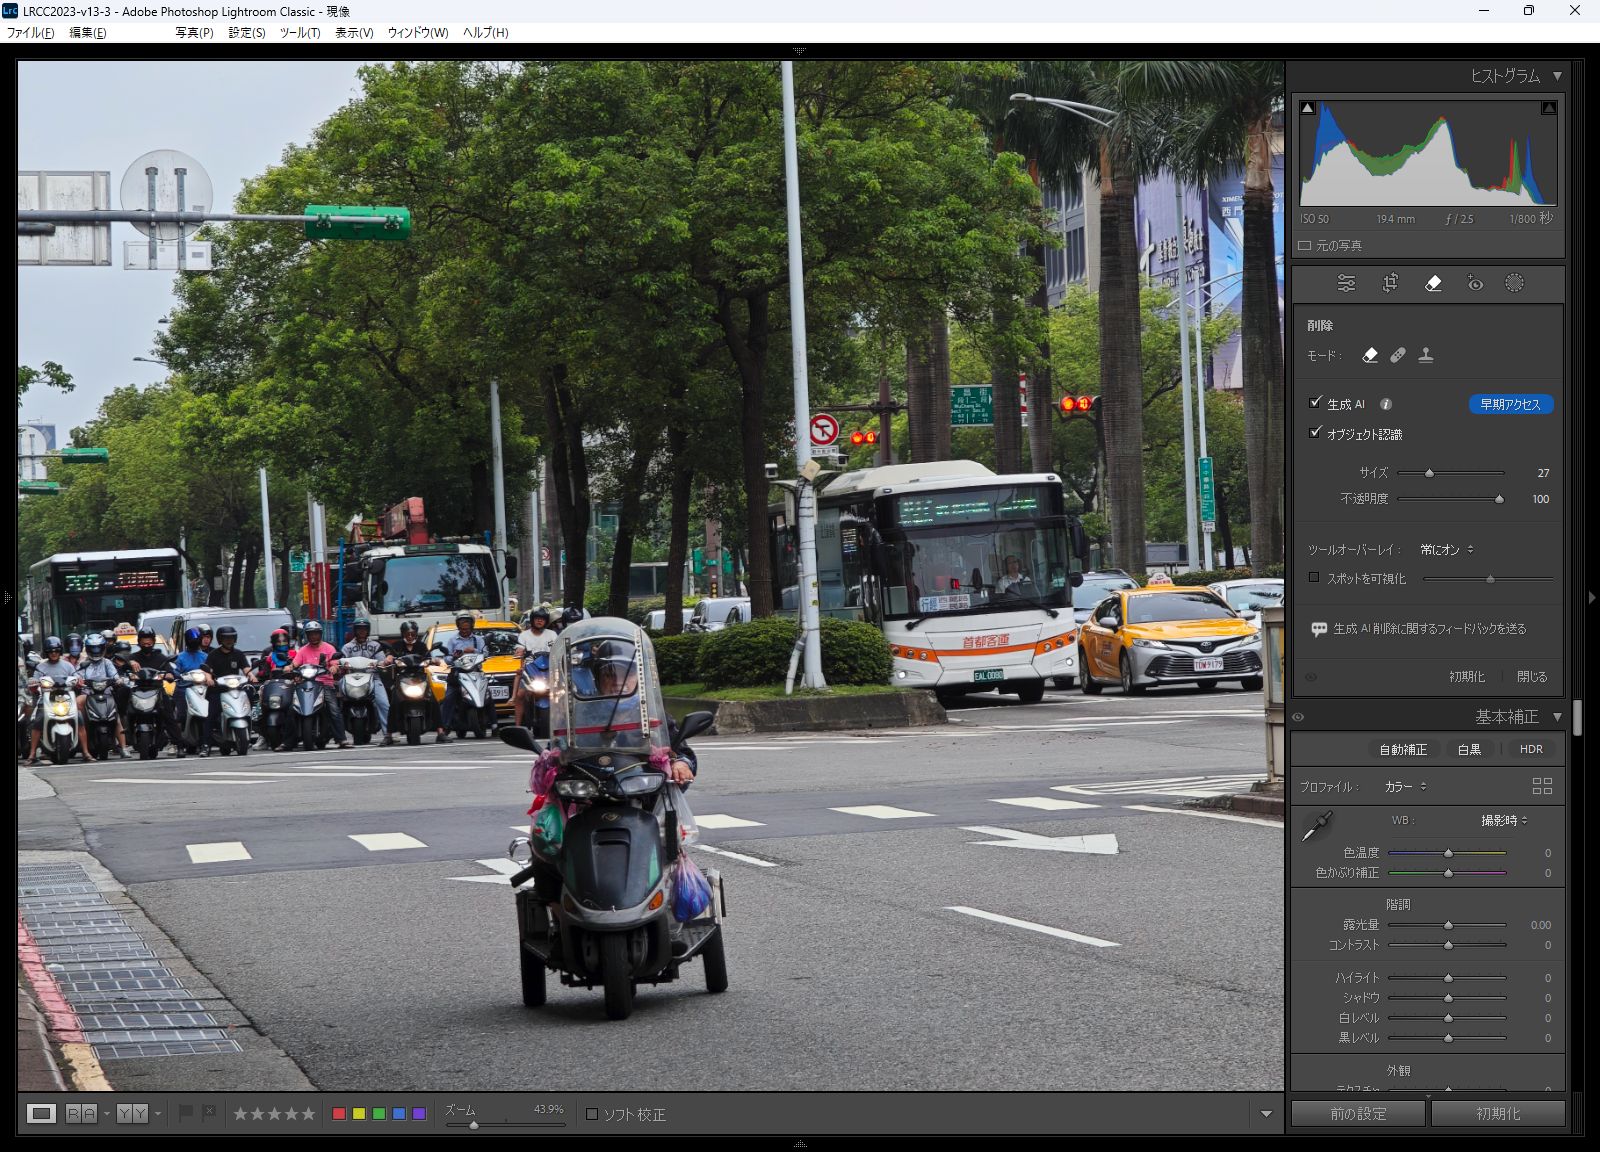
Task: Disable the オブジェクト認識 checkbox
Action: click(x=1315, y=433)
